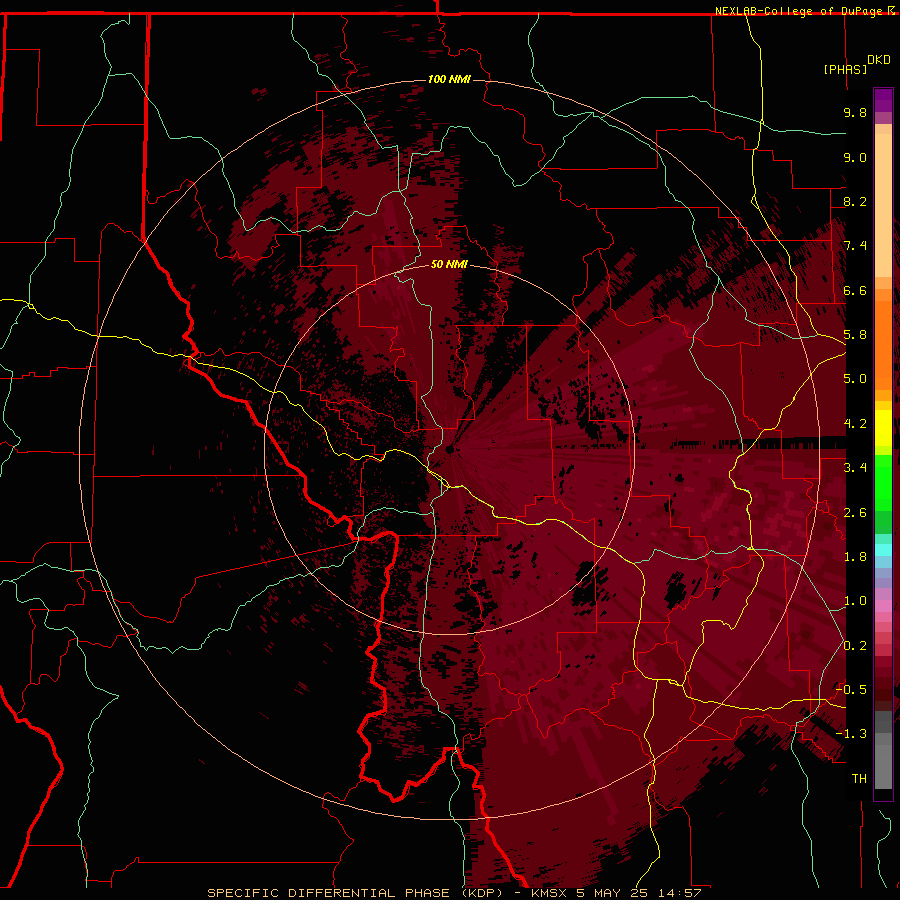900x900 pixels.
Task: Click the 4.2 value on the color scale
Action: click(x=855, y=424)
